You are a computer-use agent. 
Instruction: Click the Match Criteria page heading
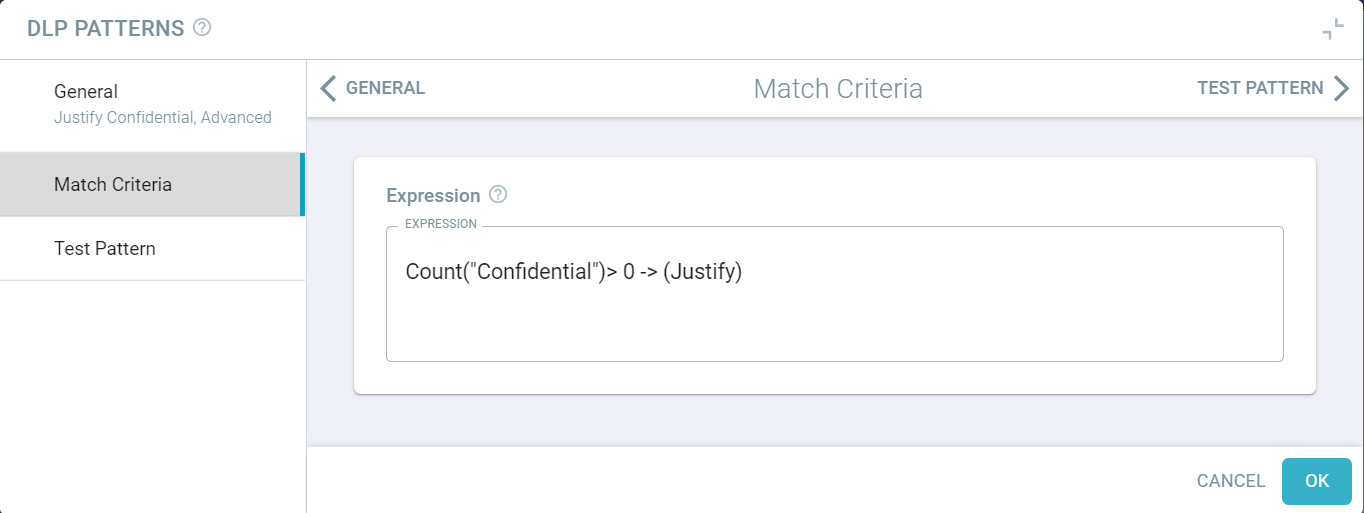pos(838,88)
